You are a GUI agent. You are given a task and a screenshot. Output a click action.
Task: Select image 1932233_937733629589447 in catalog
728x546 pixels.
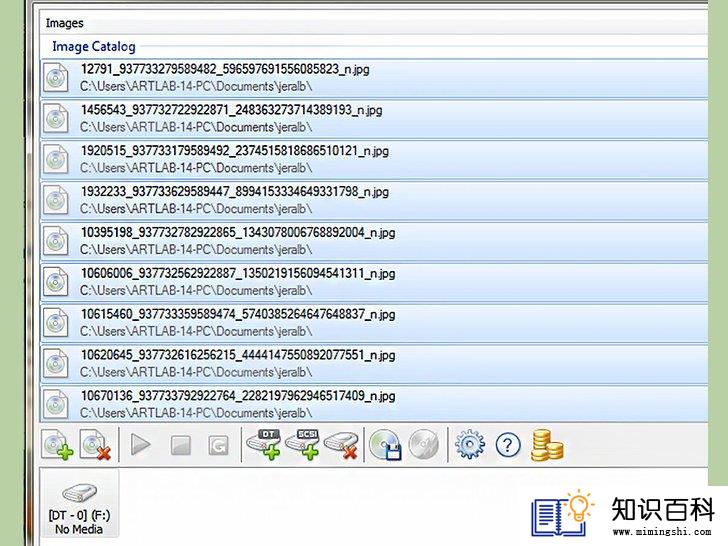pyautogui.click(x=374, y=201)
